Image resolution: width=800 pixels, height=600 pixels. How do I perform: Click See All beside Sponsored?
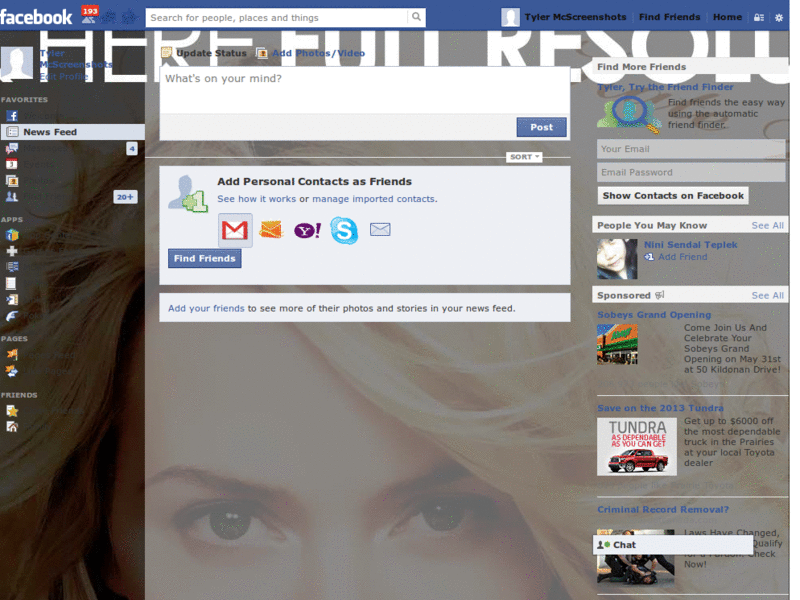(767, 295)
